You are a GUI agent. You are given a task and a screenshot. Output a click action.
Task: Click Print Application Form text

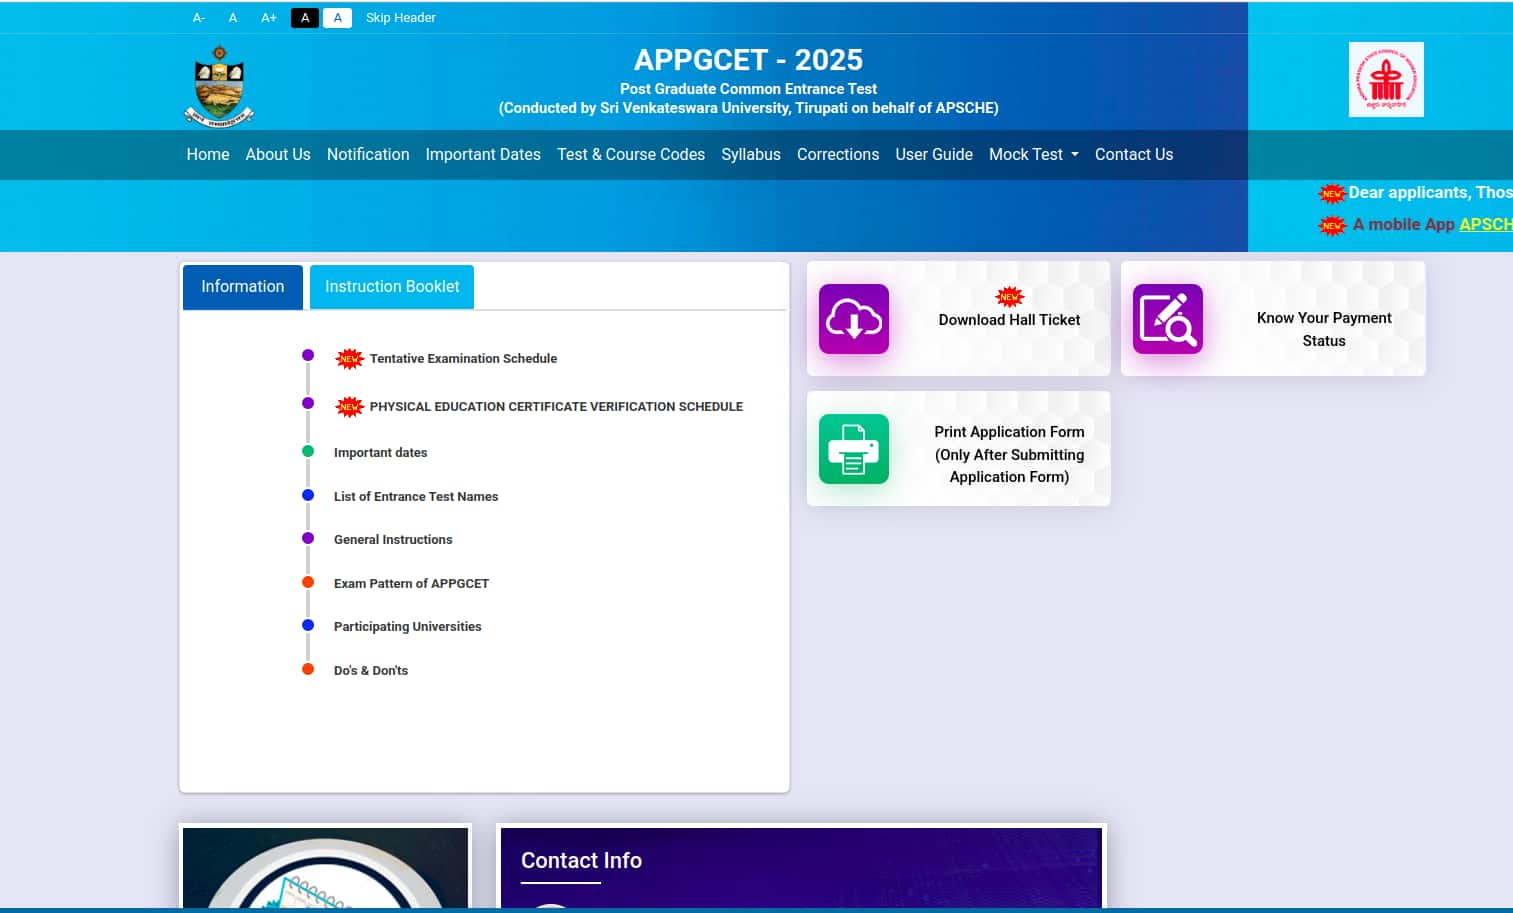(1009, 454)
